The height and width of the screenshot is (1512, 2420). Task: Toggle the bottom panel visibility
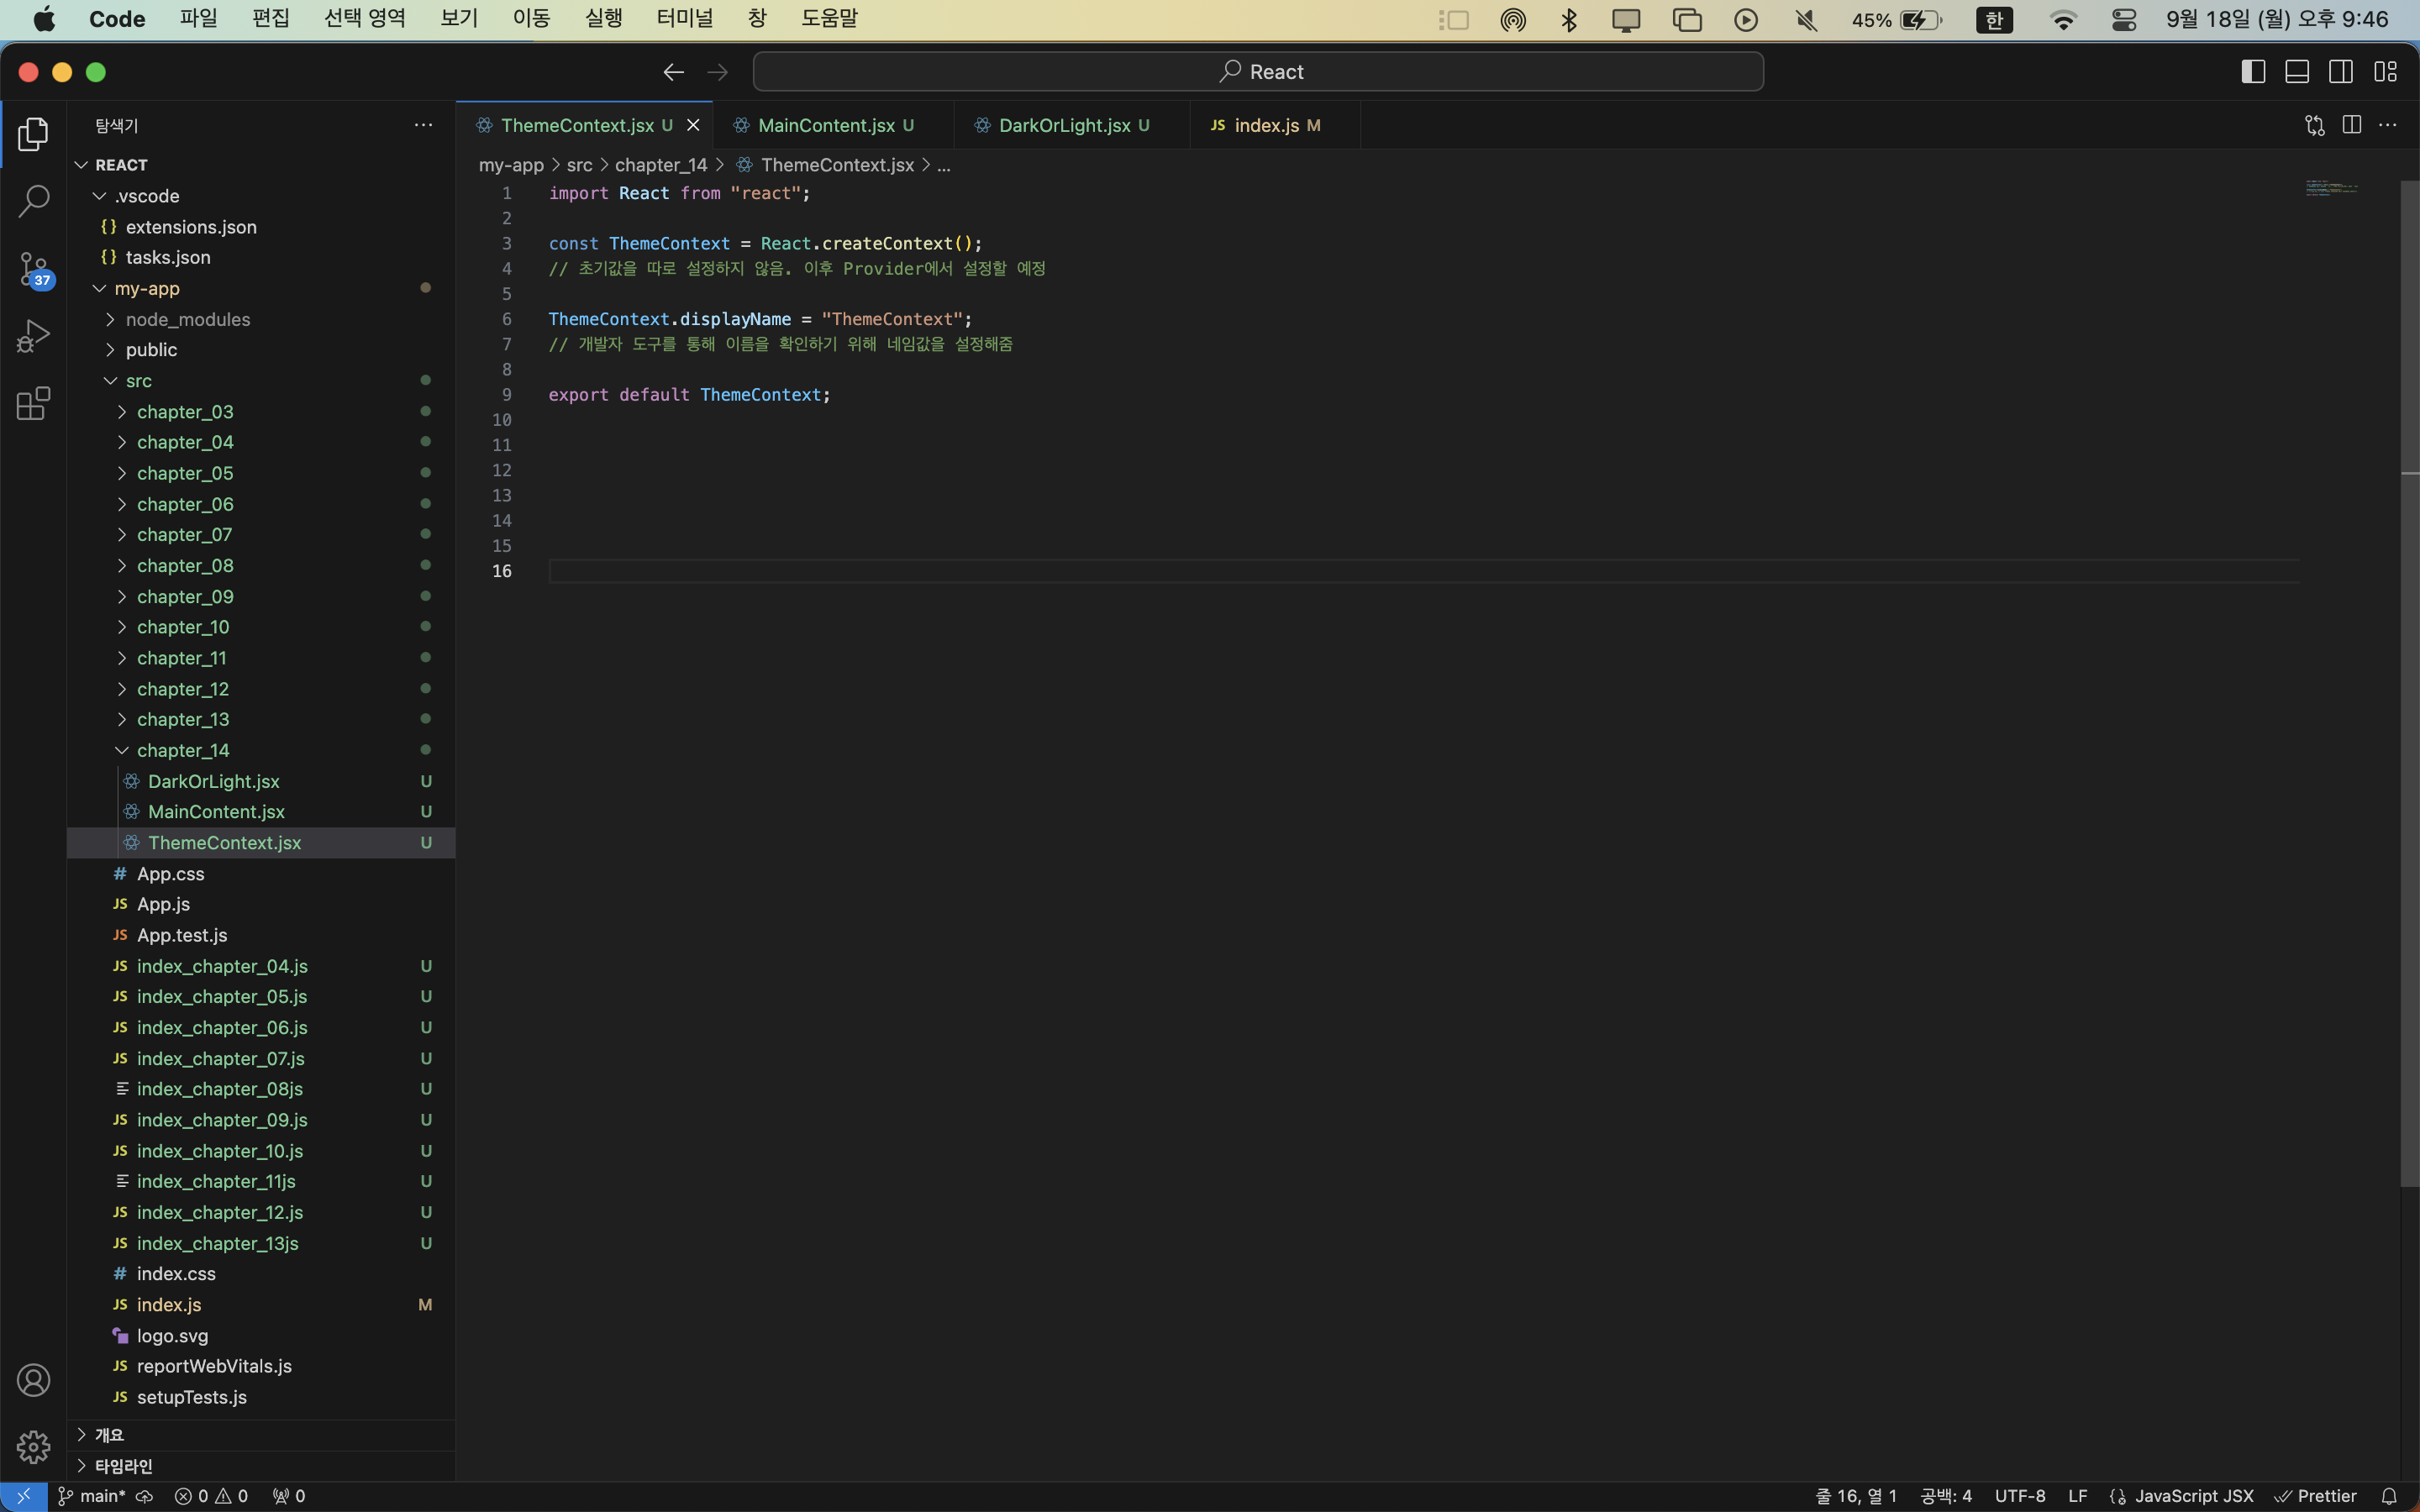(x=2297, y=72)
